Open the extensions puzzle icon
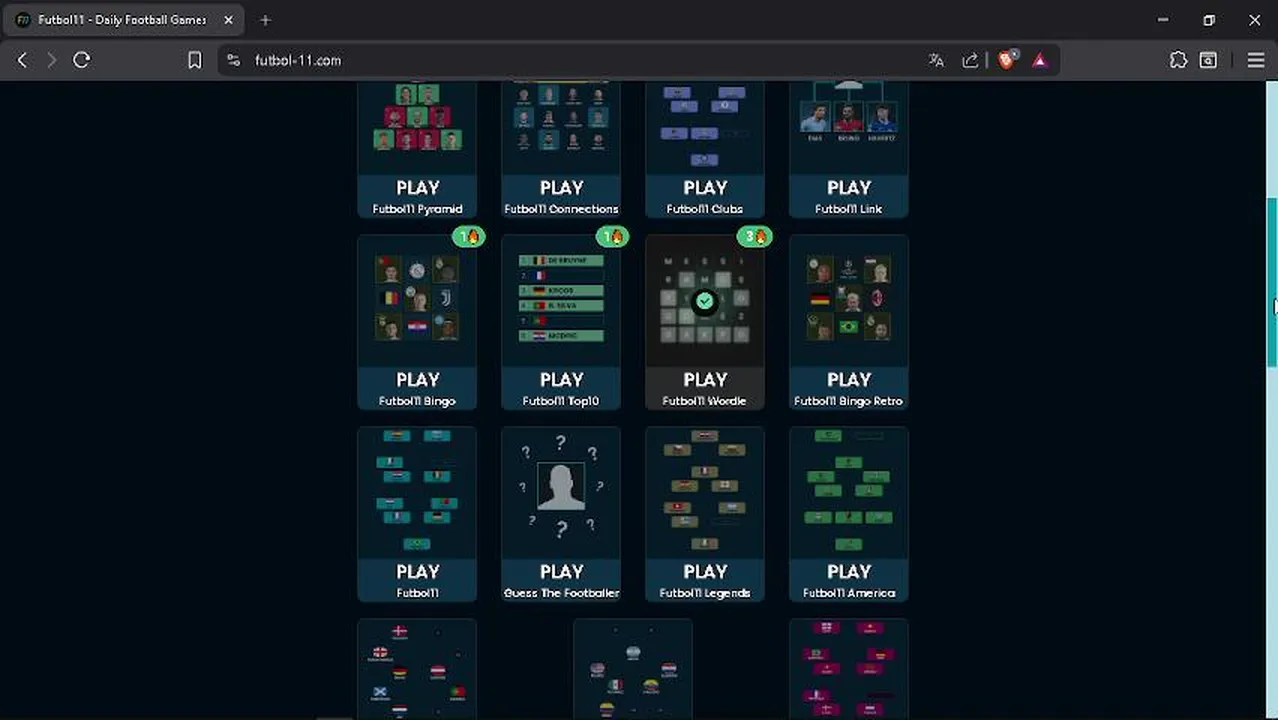 pos(1179,60)
